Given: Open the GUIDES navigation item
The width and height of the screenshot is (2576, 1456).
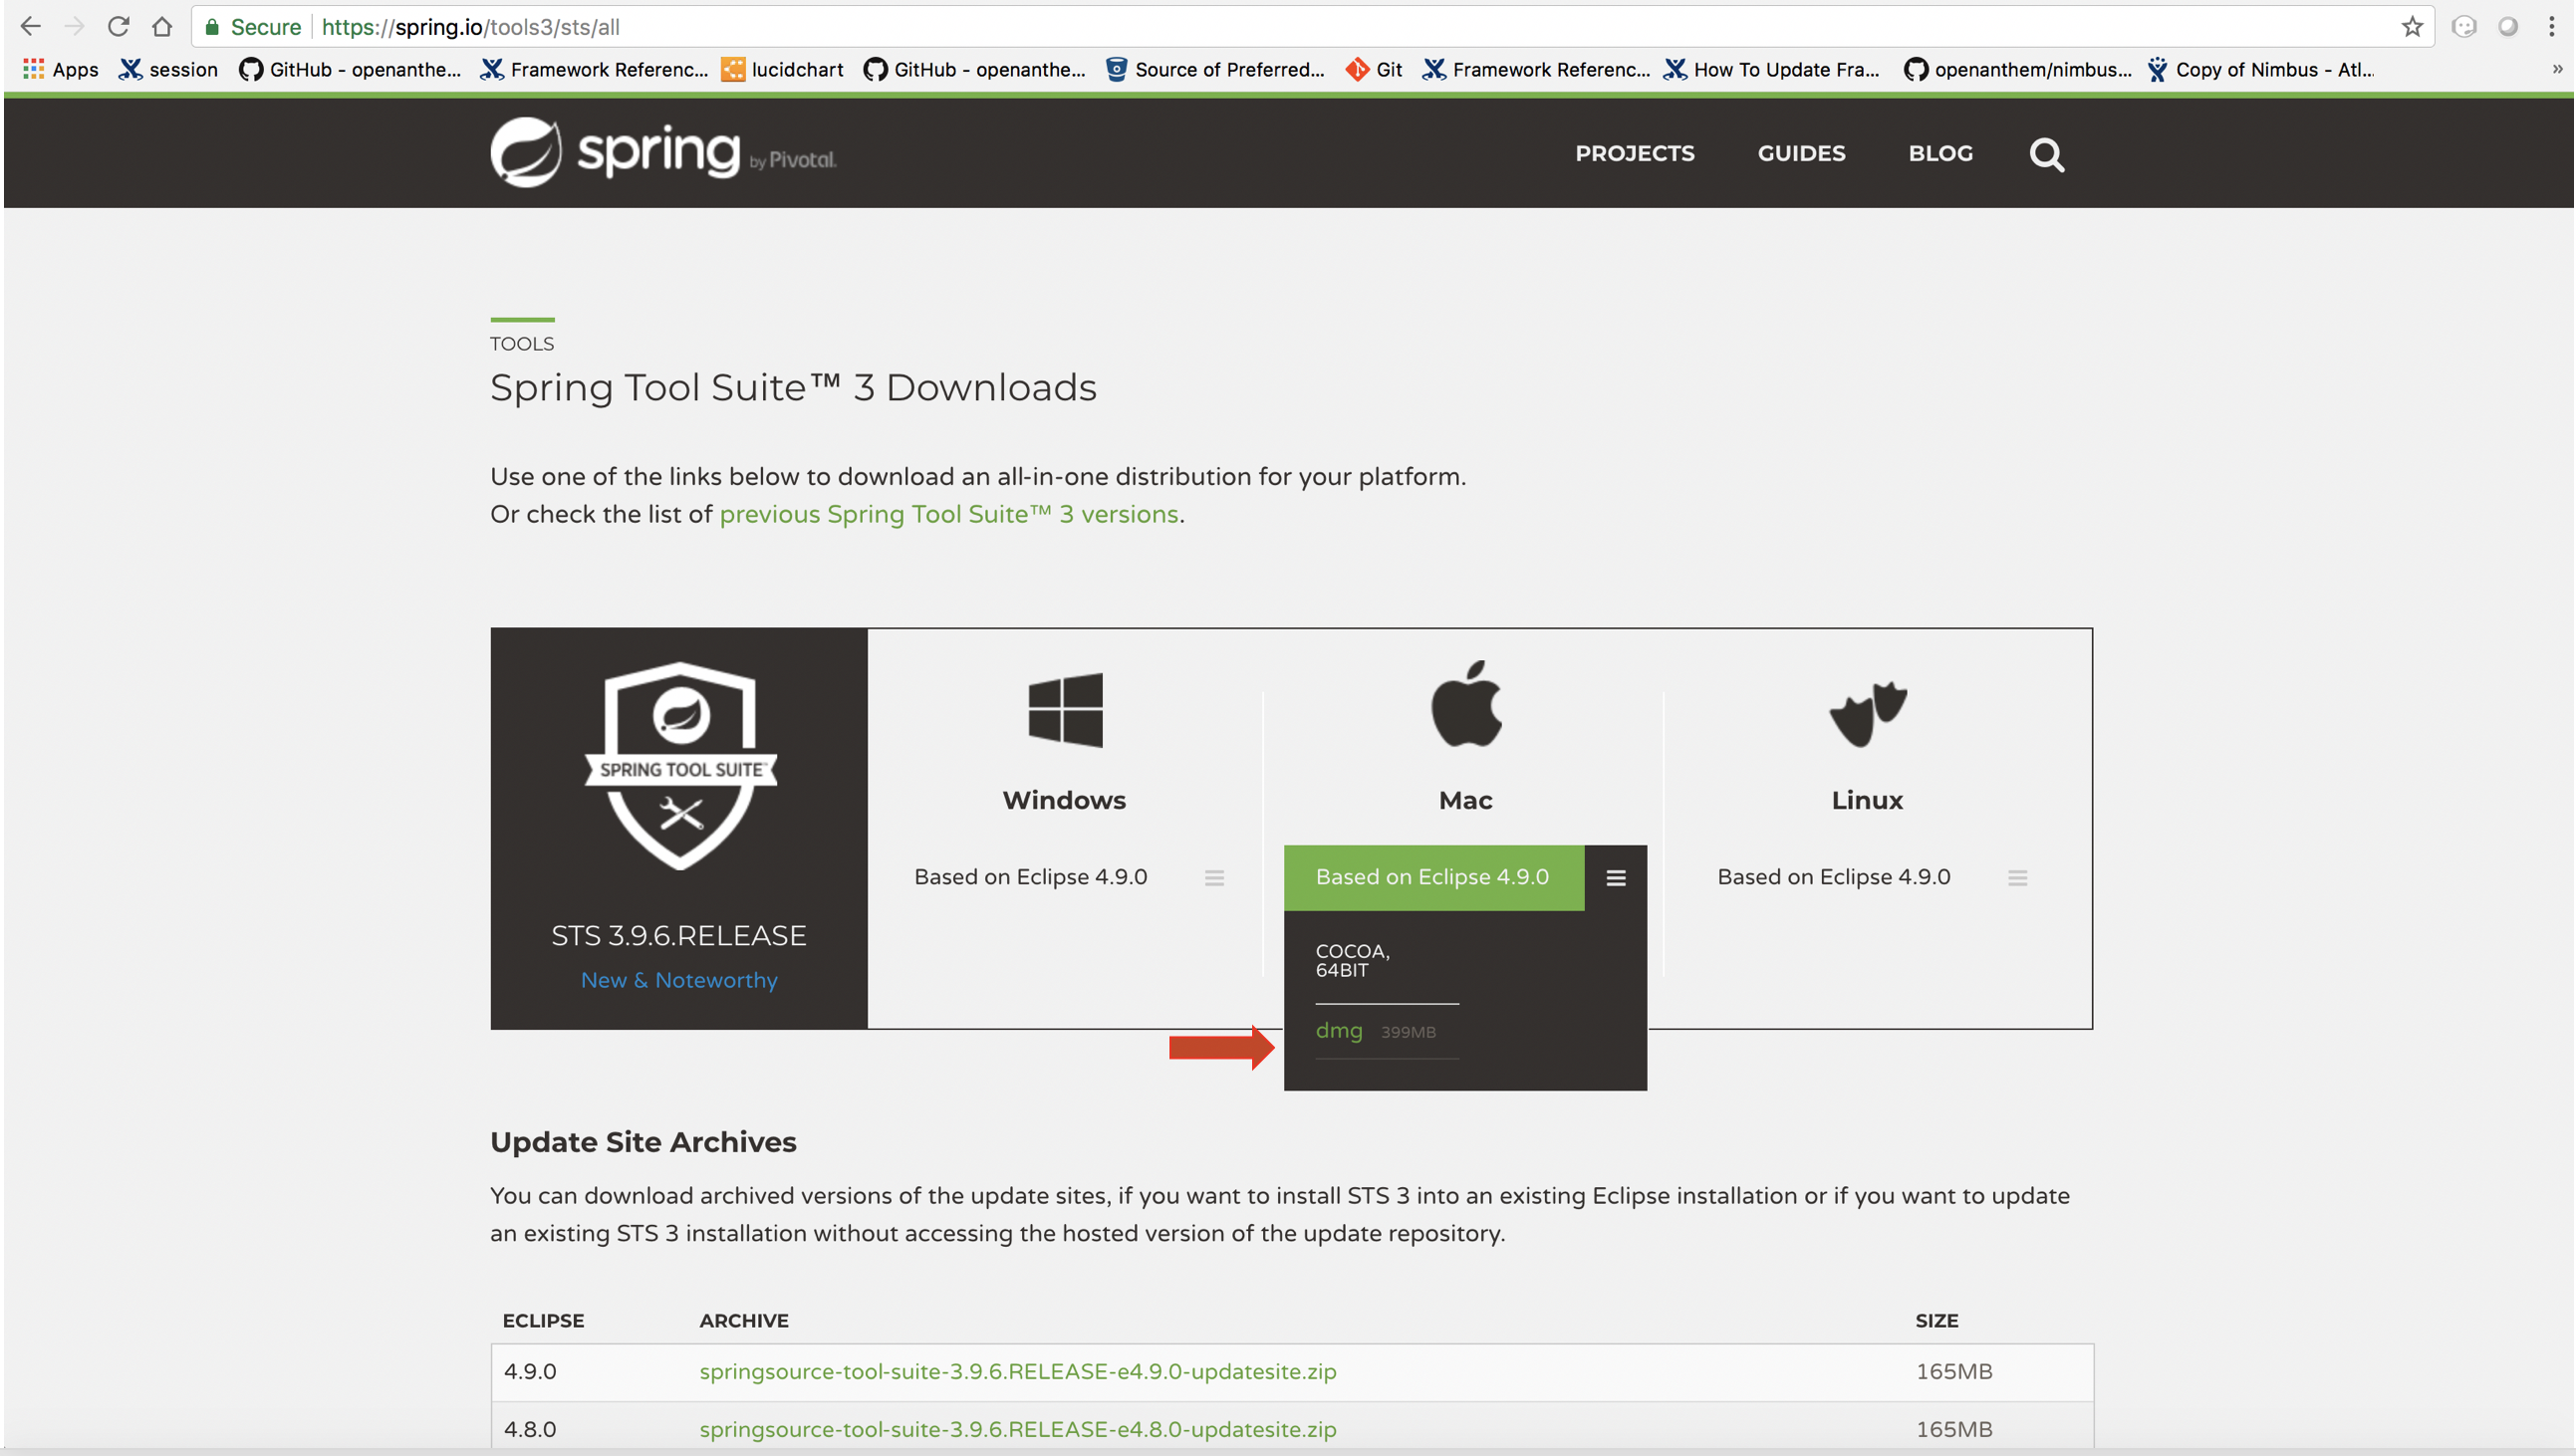Looking at the screenshot, I should point(1801,153).
